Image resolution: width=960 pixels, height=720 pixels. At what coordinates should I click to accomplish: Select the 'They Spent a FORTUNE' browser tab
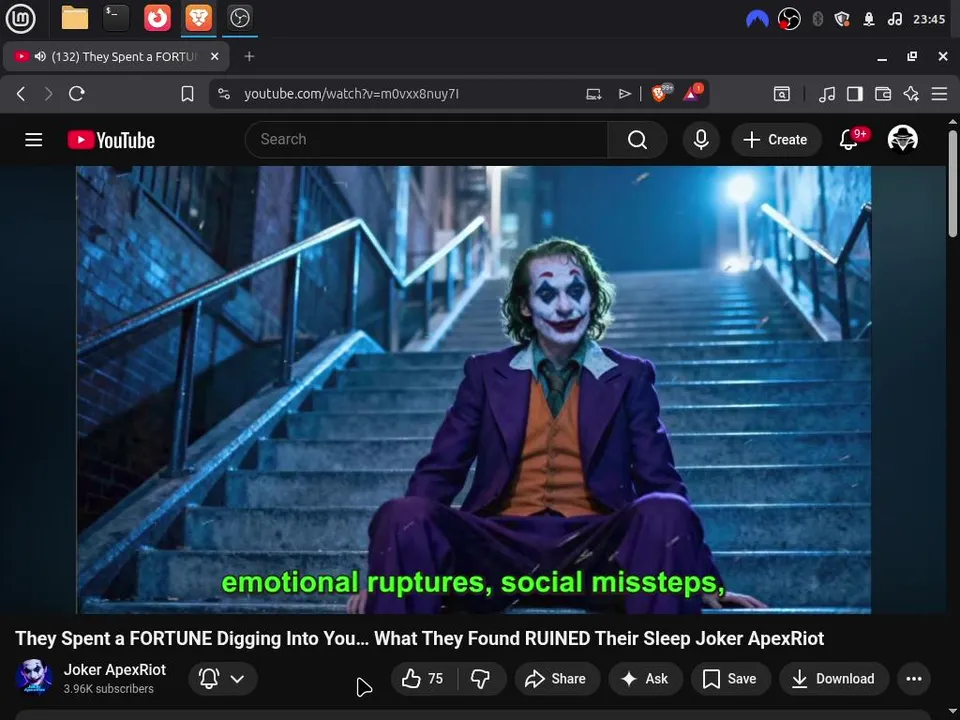pos(116,56)
